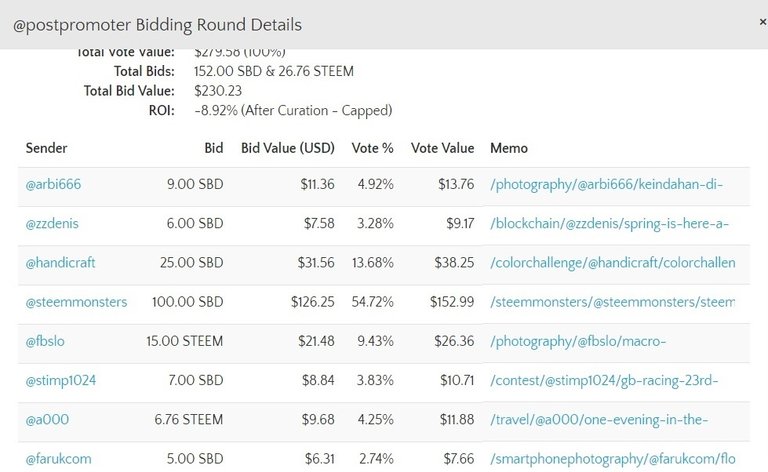Open the /blockchain/@zzdenis spring memo link
Viewport: 768px width, 472px height.
tap(609, 223)
